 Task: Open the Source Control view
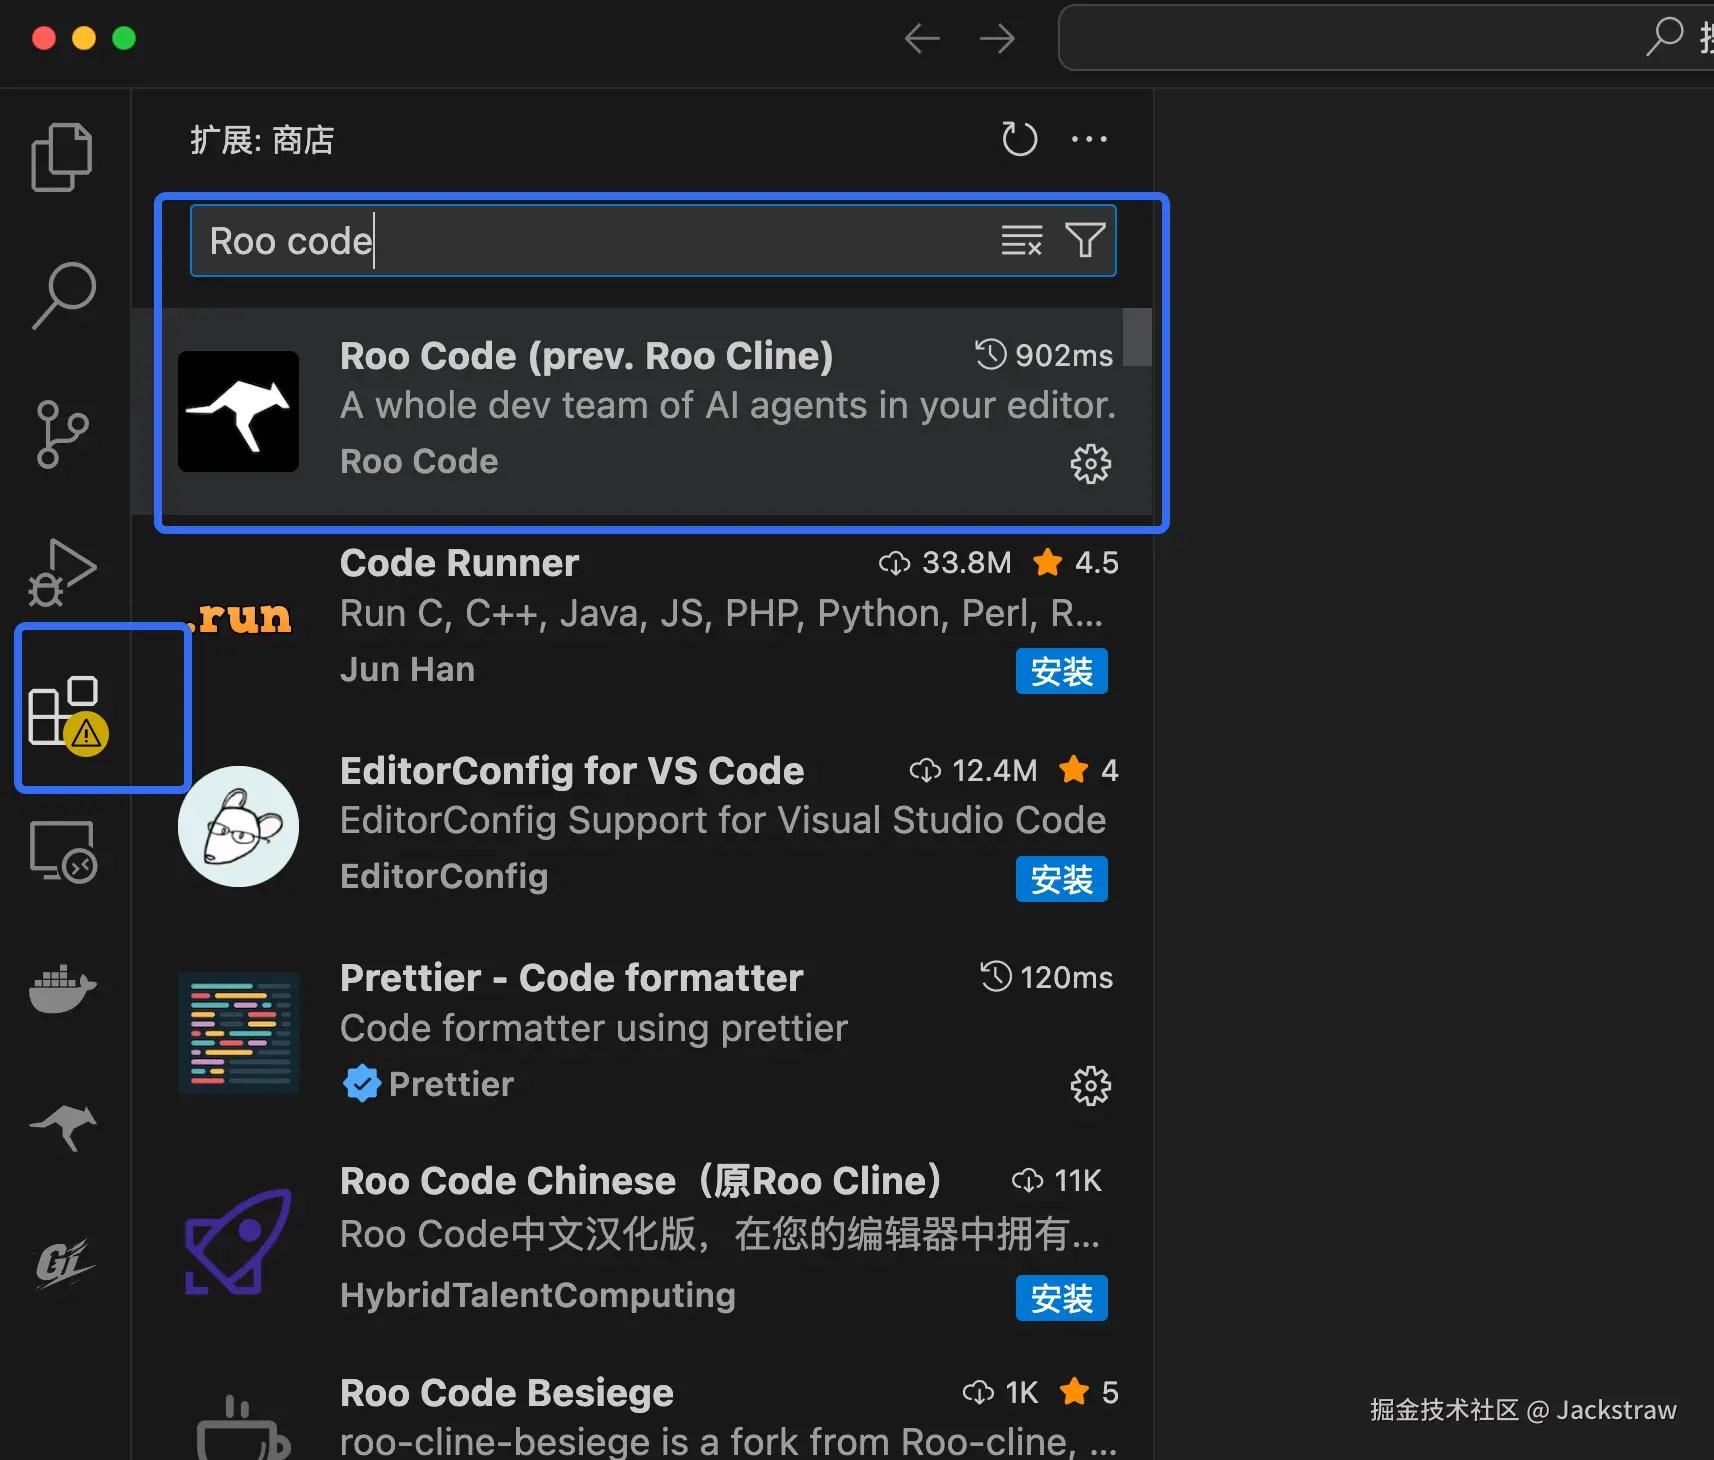(x=62, y=435)
